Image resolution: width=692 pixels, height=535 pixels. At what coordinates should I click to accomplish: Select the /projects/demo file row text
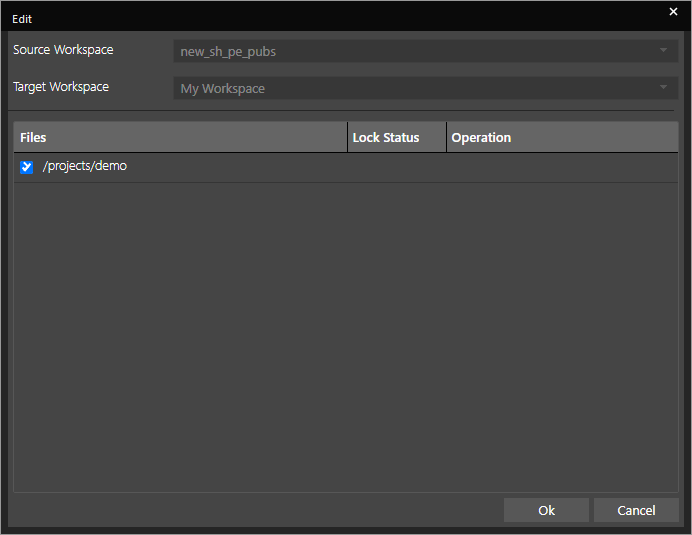coord(85,167)
